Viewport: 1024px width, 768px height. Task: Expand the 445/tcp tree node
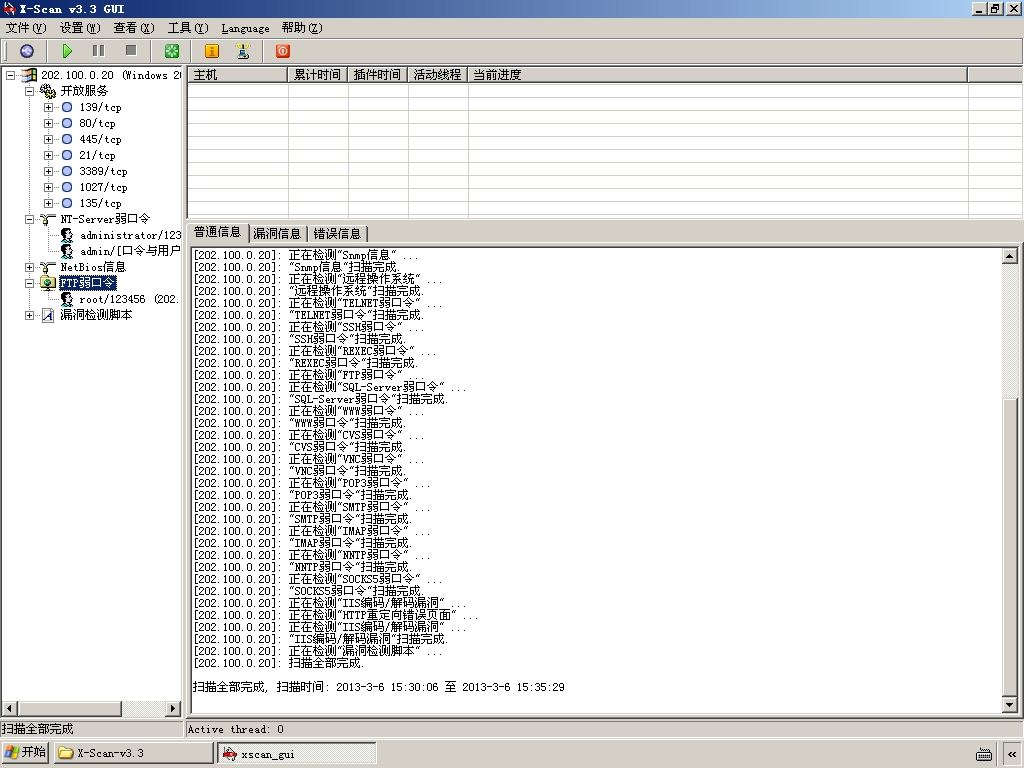pos(48,139)
